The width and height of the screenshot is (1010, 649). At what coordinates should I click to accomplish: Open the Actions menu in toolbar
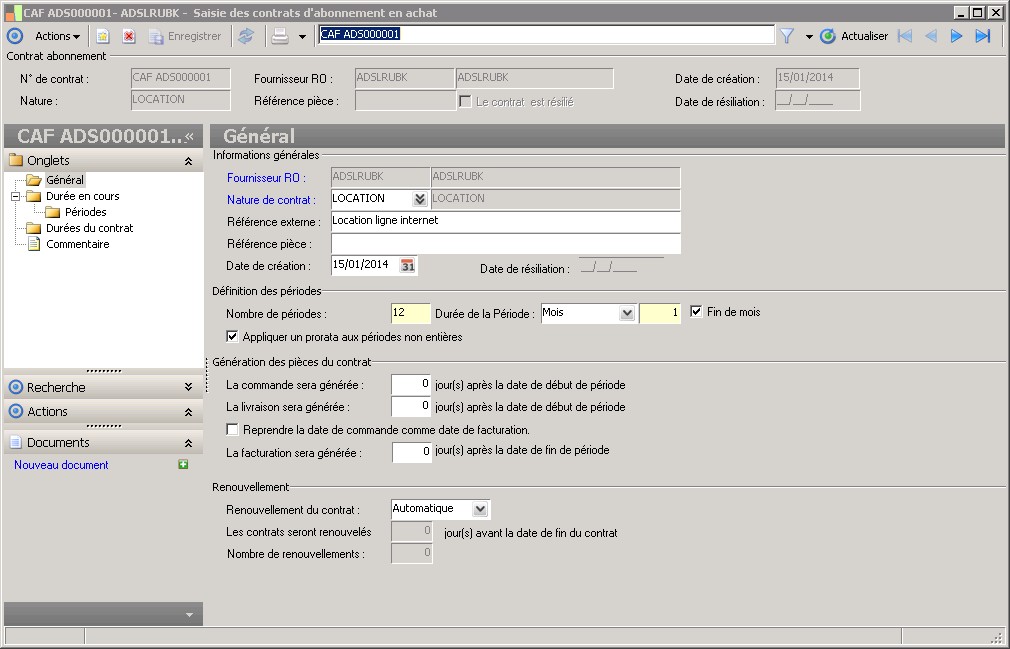point(57,36)
